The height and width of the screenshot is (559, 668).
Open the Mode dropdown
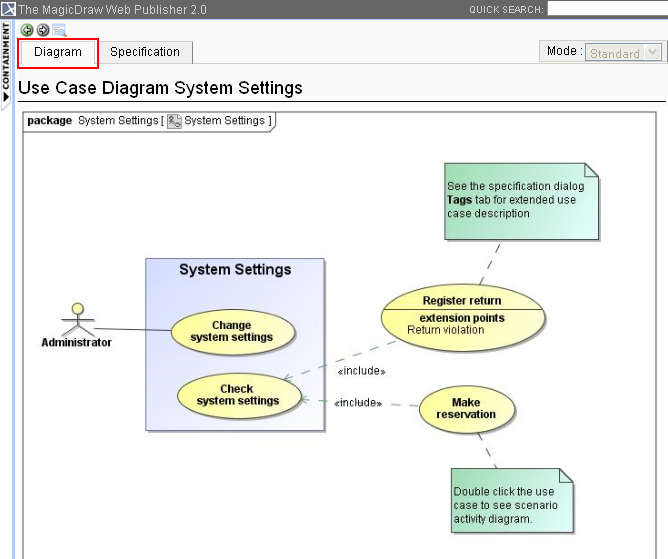click(624, 52)
